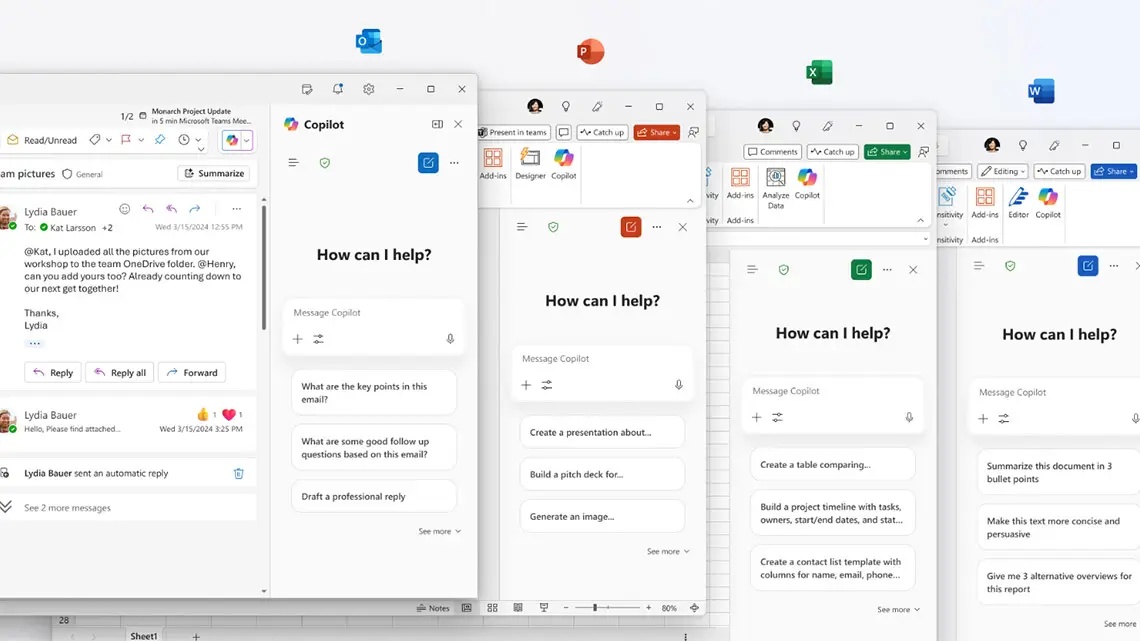This screenshot has height=641, width=1140.
Task: Open Designer in the PowerPoint ribbon
Action: point(530,164)
